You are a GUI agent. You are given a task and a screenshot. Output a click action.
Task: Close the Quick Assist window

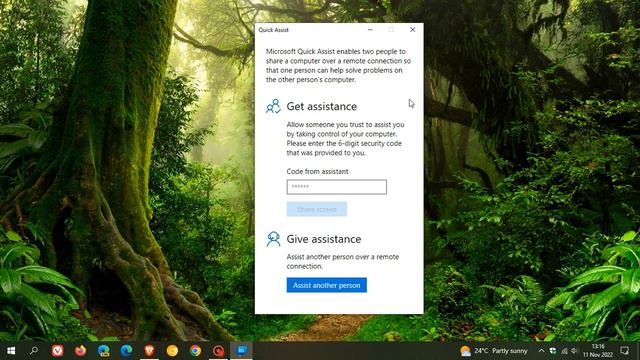(x=413, y=30)
